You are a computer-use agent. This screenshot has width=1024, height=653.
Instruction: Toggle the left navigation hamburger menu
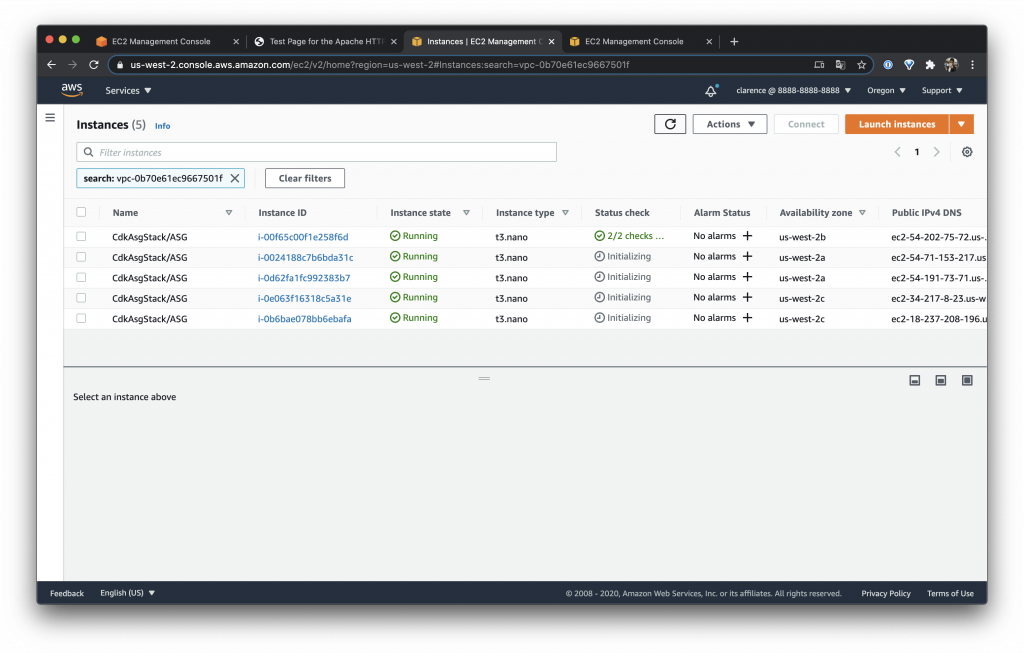[x=50, y=118]
